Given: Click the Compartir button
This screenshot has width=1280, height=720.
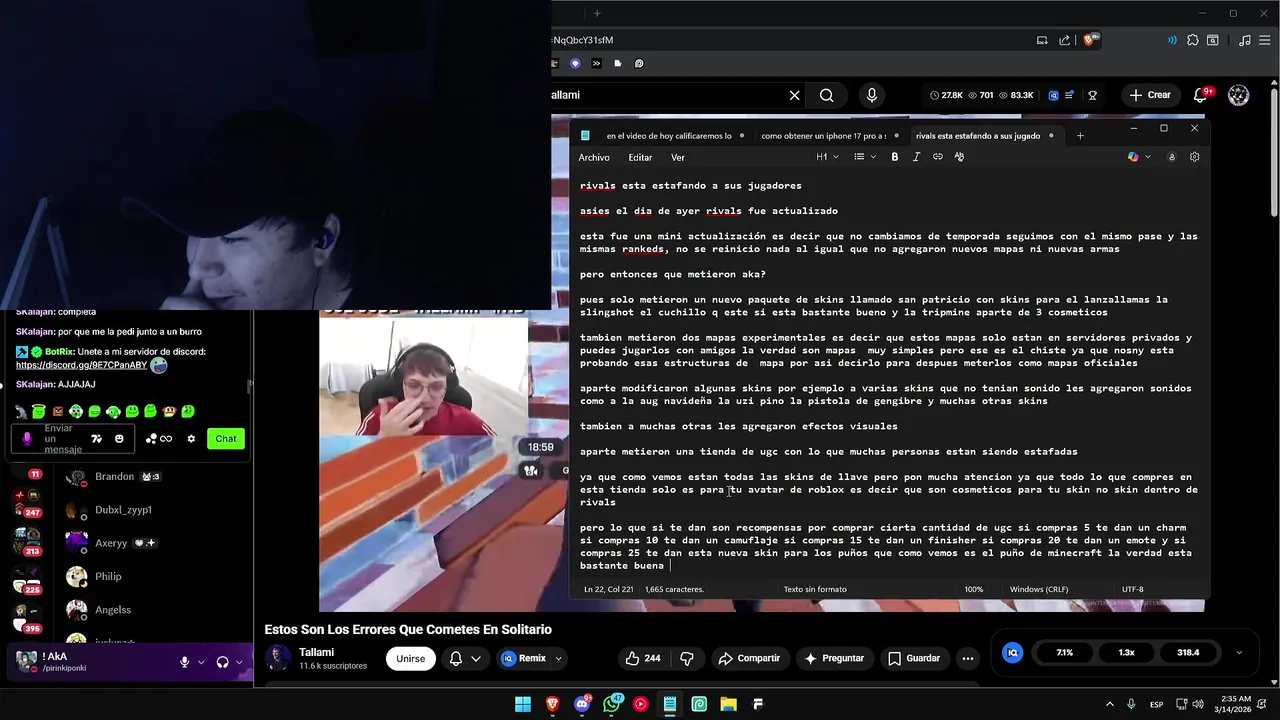Looking at the screenshot, I should pos(749,658).
